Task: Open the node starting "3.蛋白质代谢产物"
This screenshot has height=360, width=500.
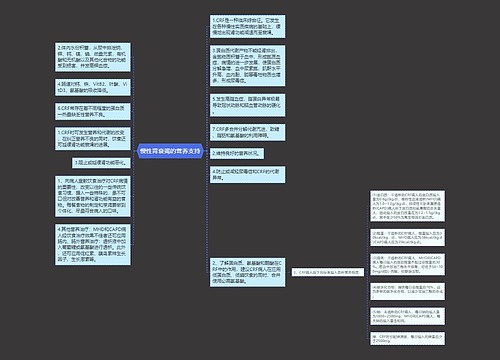Action: [247, 66]
